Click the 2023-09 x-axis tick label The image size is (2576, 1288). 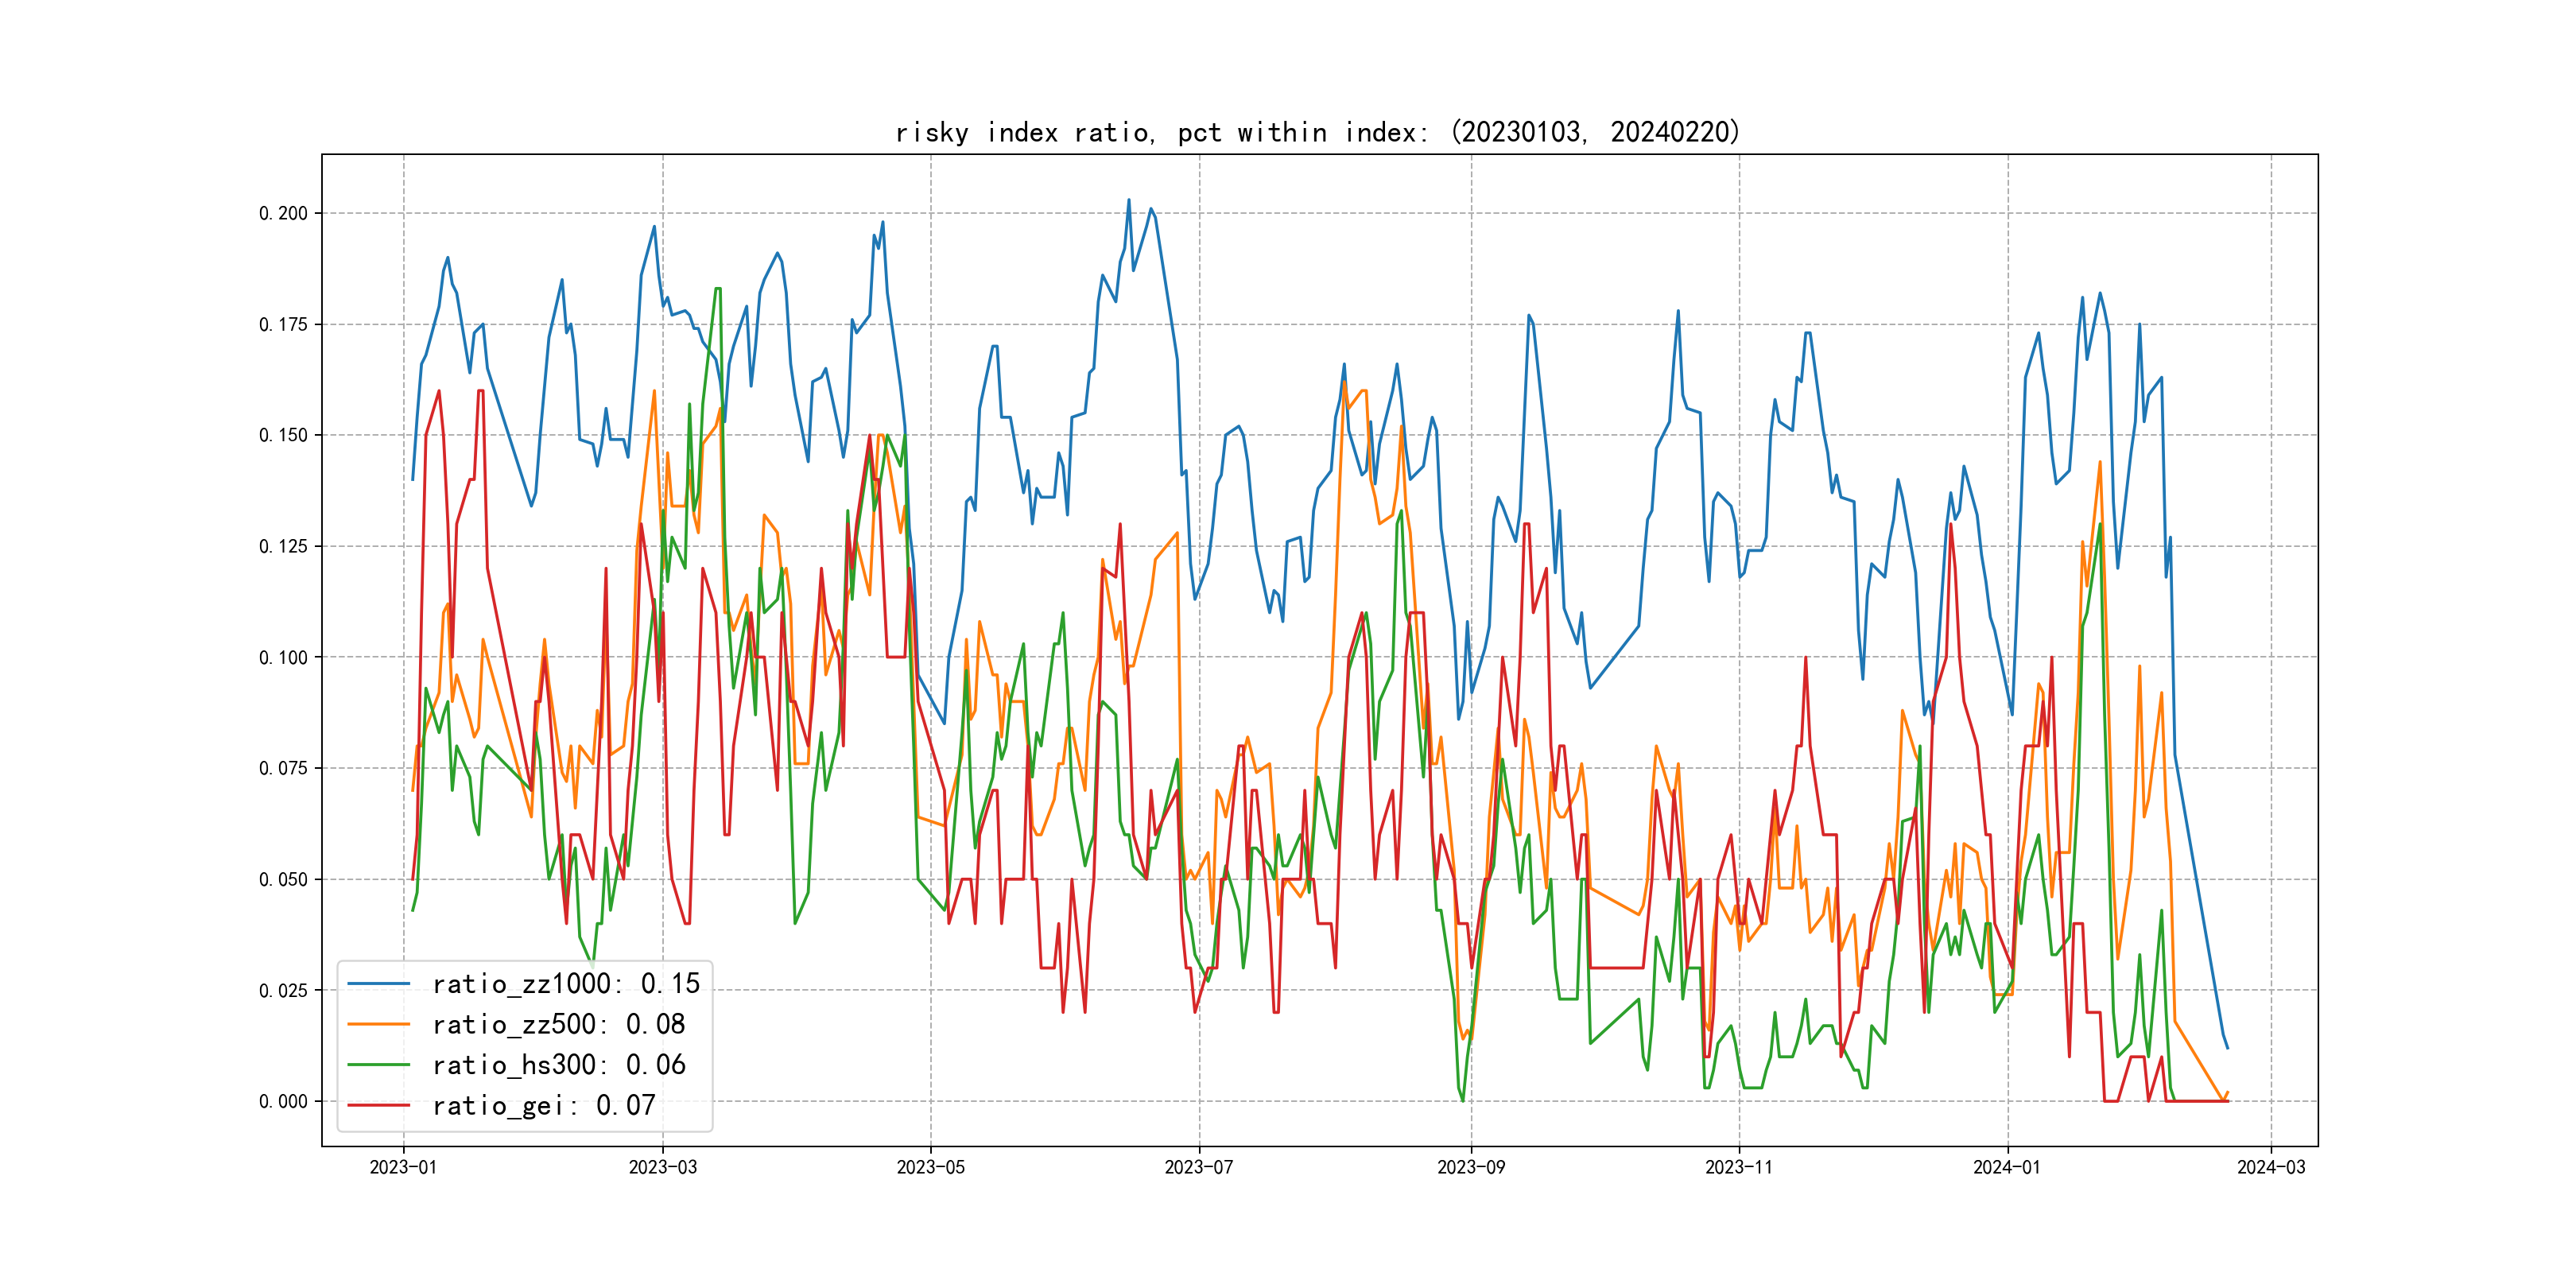click(1471, 1167)
